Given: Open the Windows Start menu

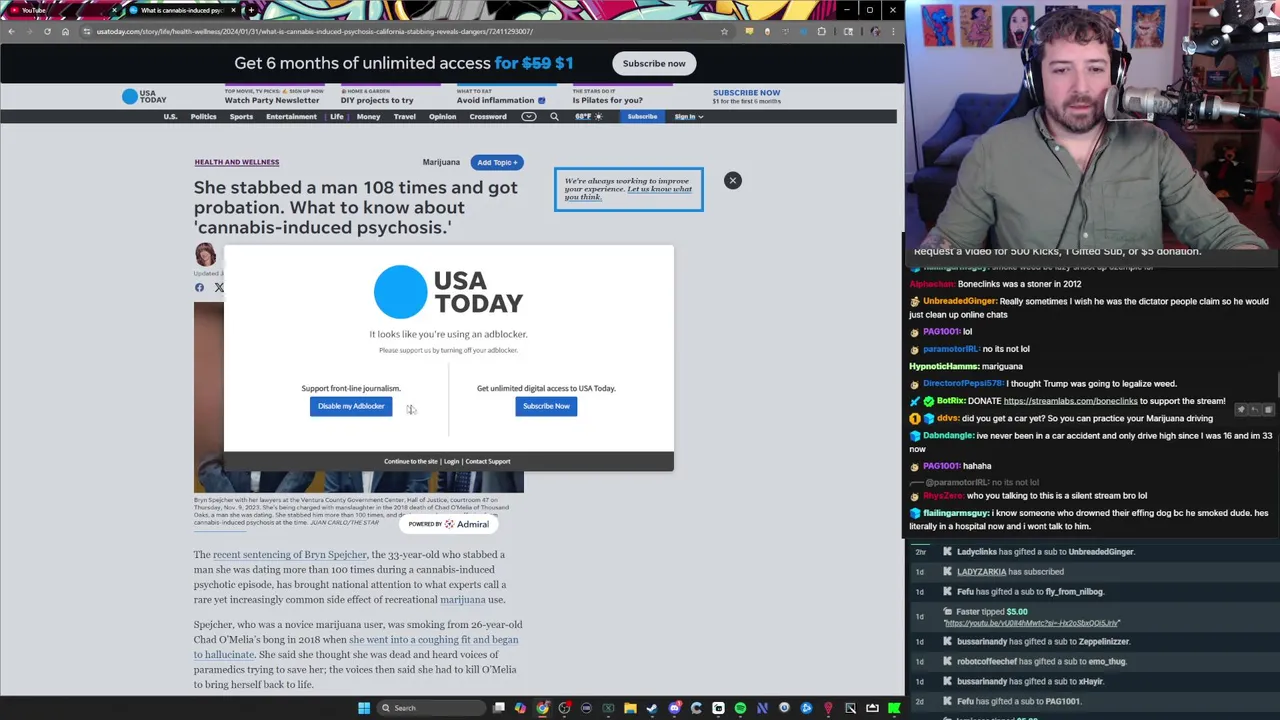Looking at the screenshot, I should tap(364, 708).
